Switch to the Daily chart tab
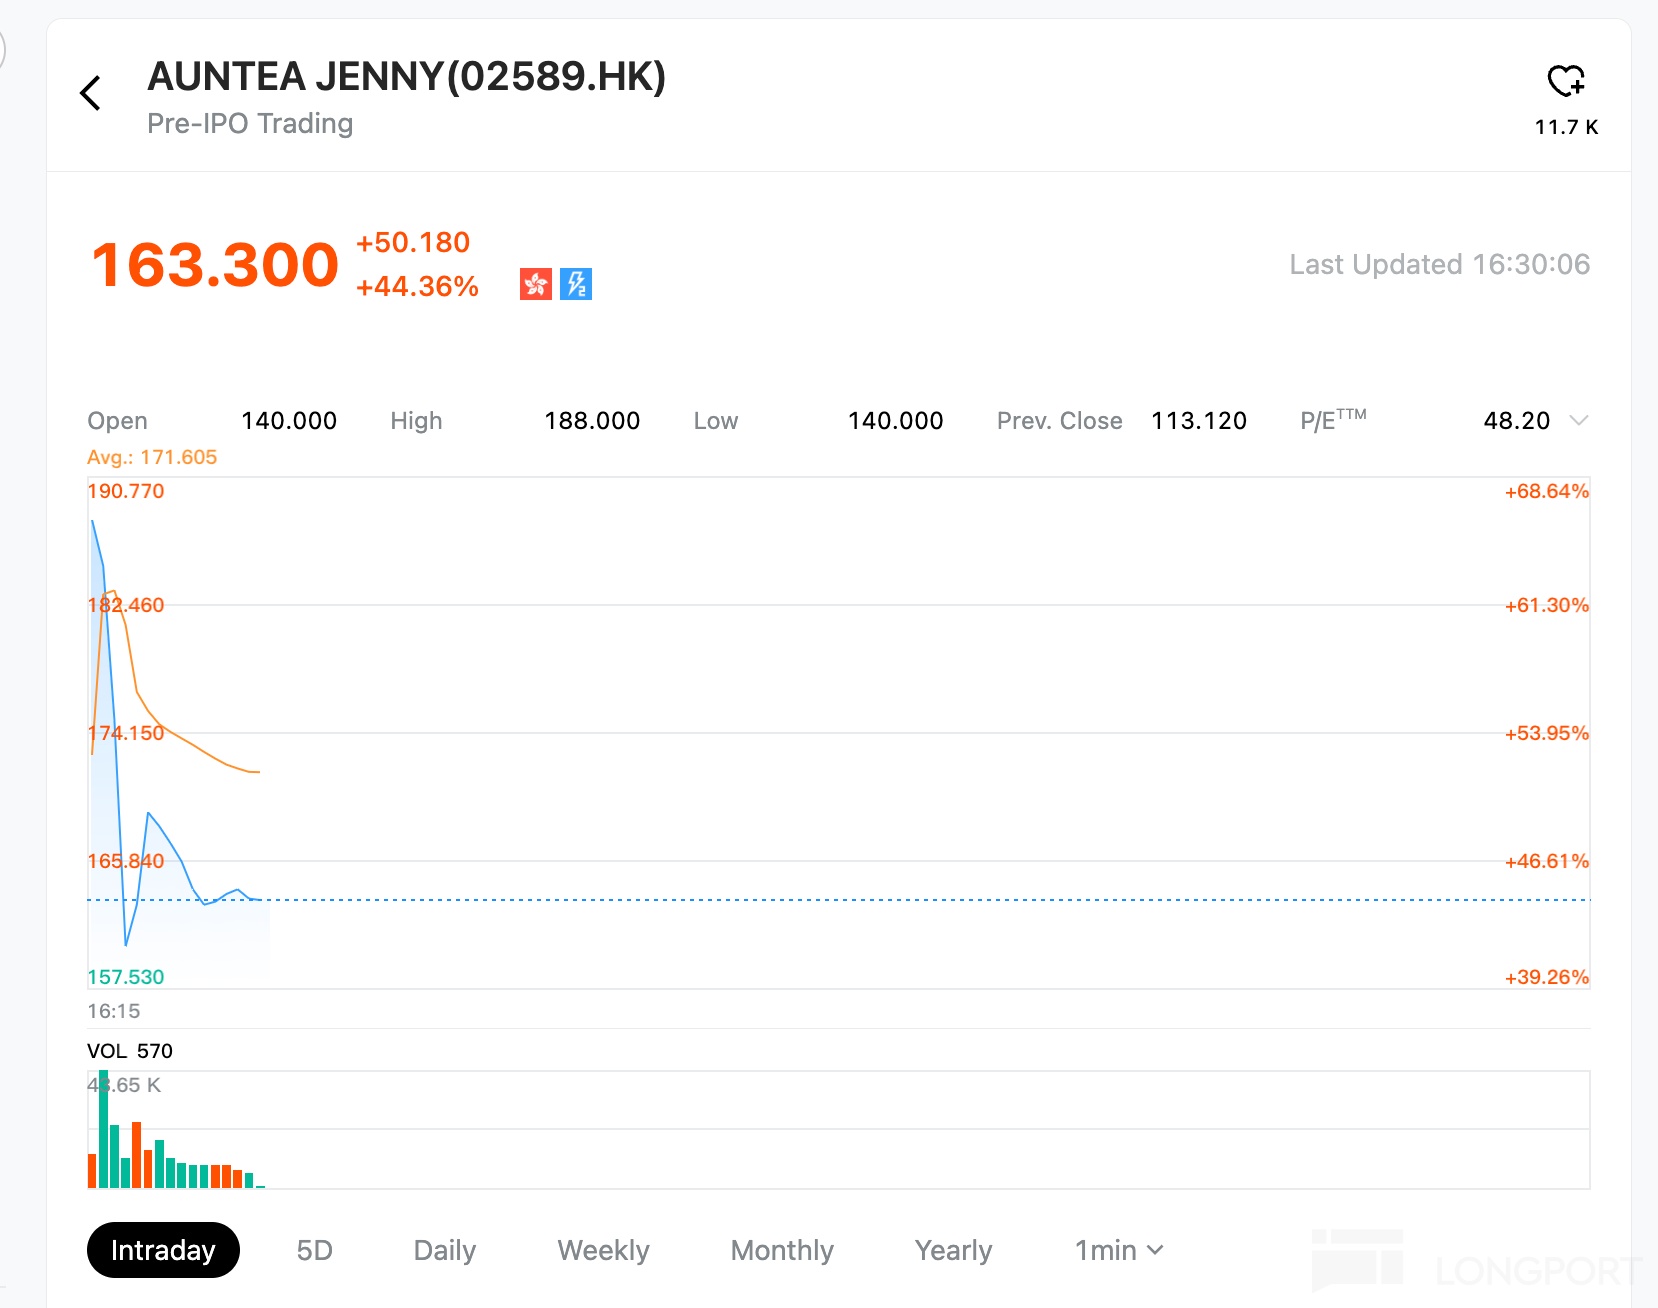This screenshot has width=1658, height=1308. (x=445, y=1250)
